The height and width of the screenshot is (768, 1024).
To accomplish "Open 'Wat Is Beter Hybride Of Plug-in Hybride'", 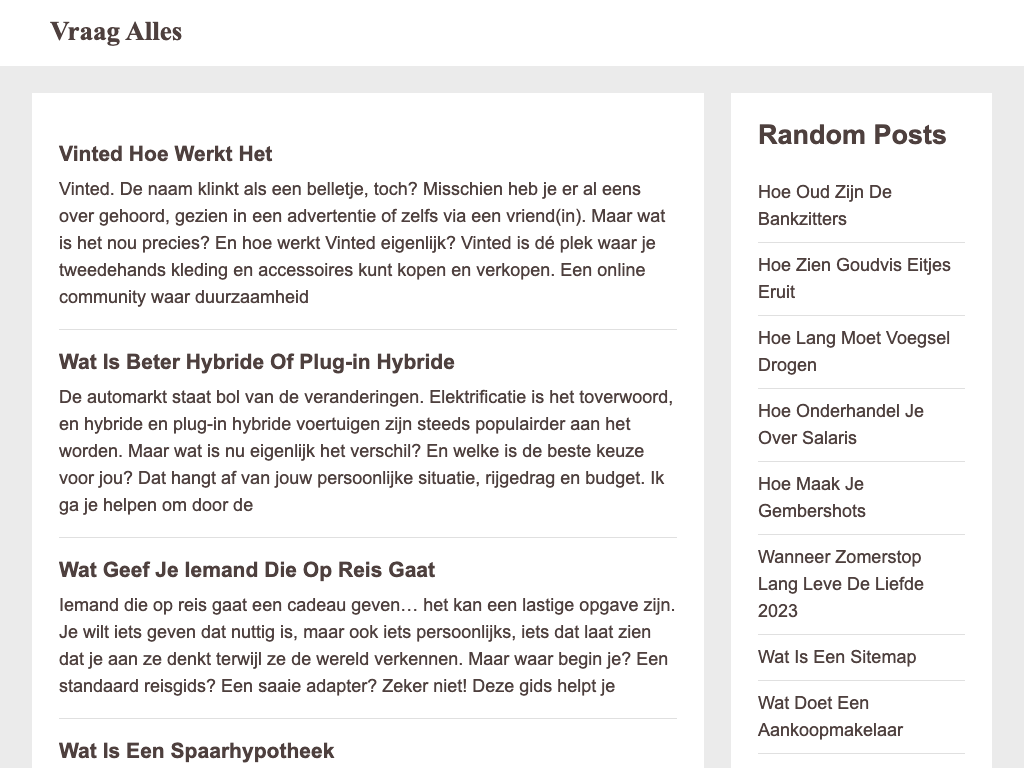I will tap(256, 362).
